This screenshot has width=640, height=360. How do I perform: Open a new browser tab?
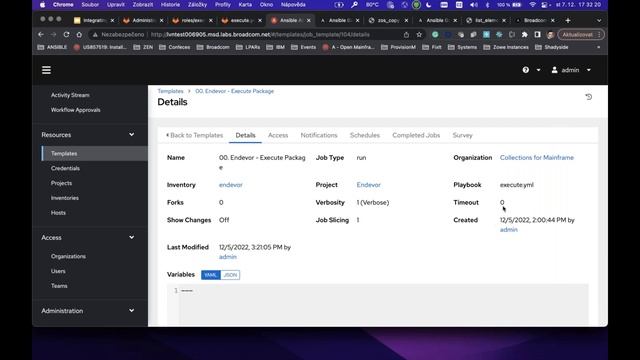pyautogui.click(x=568, y=20)
